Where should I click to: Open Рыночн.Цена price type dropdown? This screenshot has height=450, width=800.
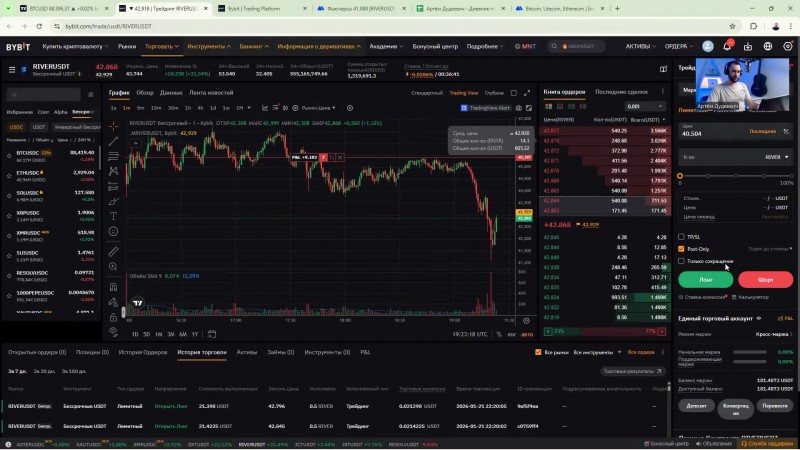[318, 108]
